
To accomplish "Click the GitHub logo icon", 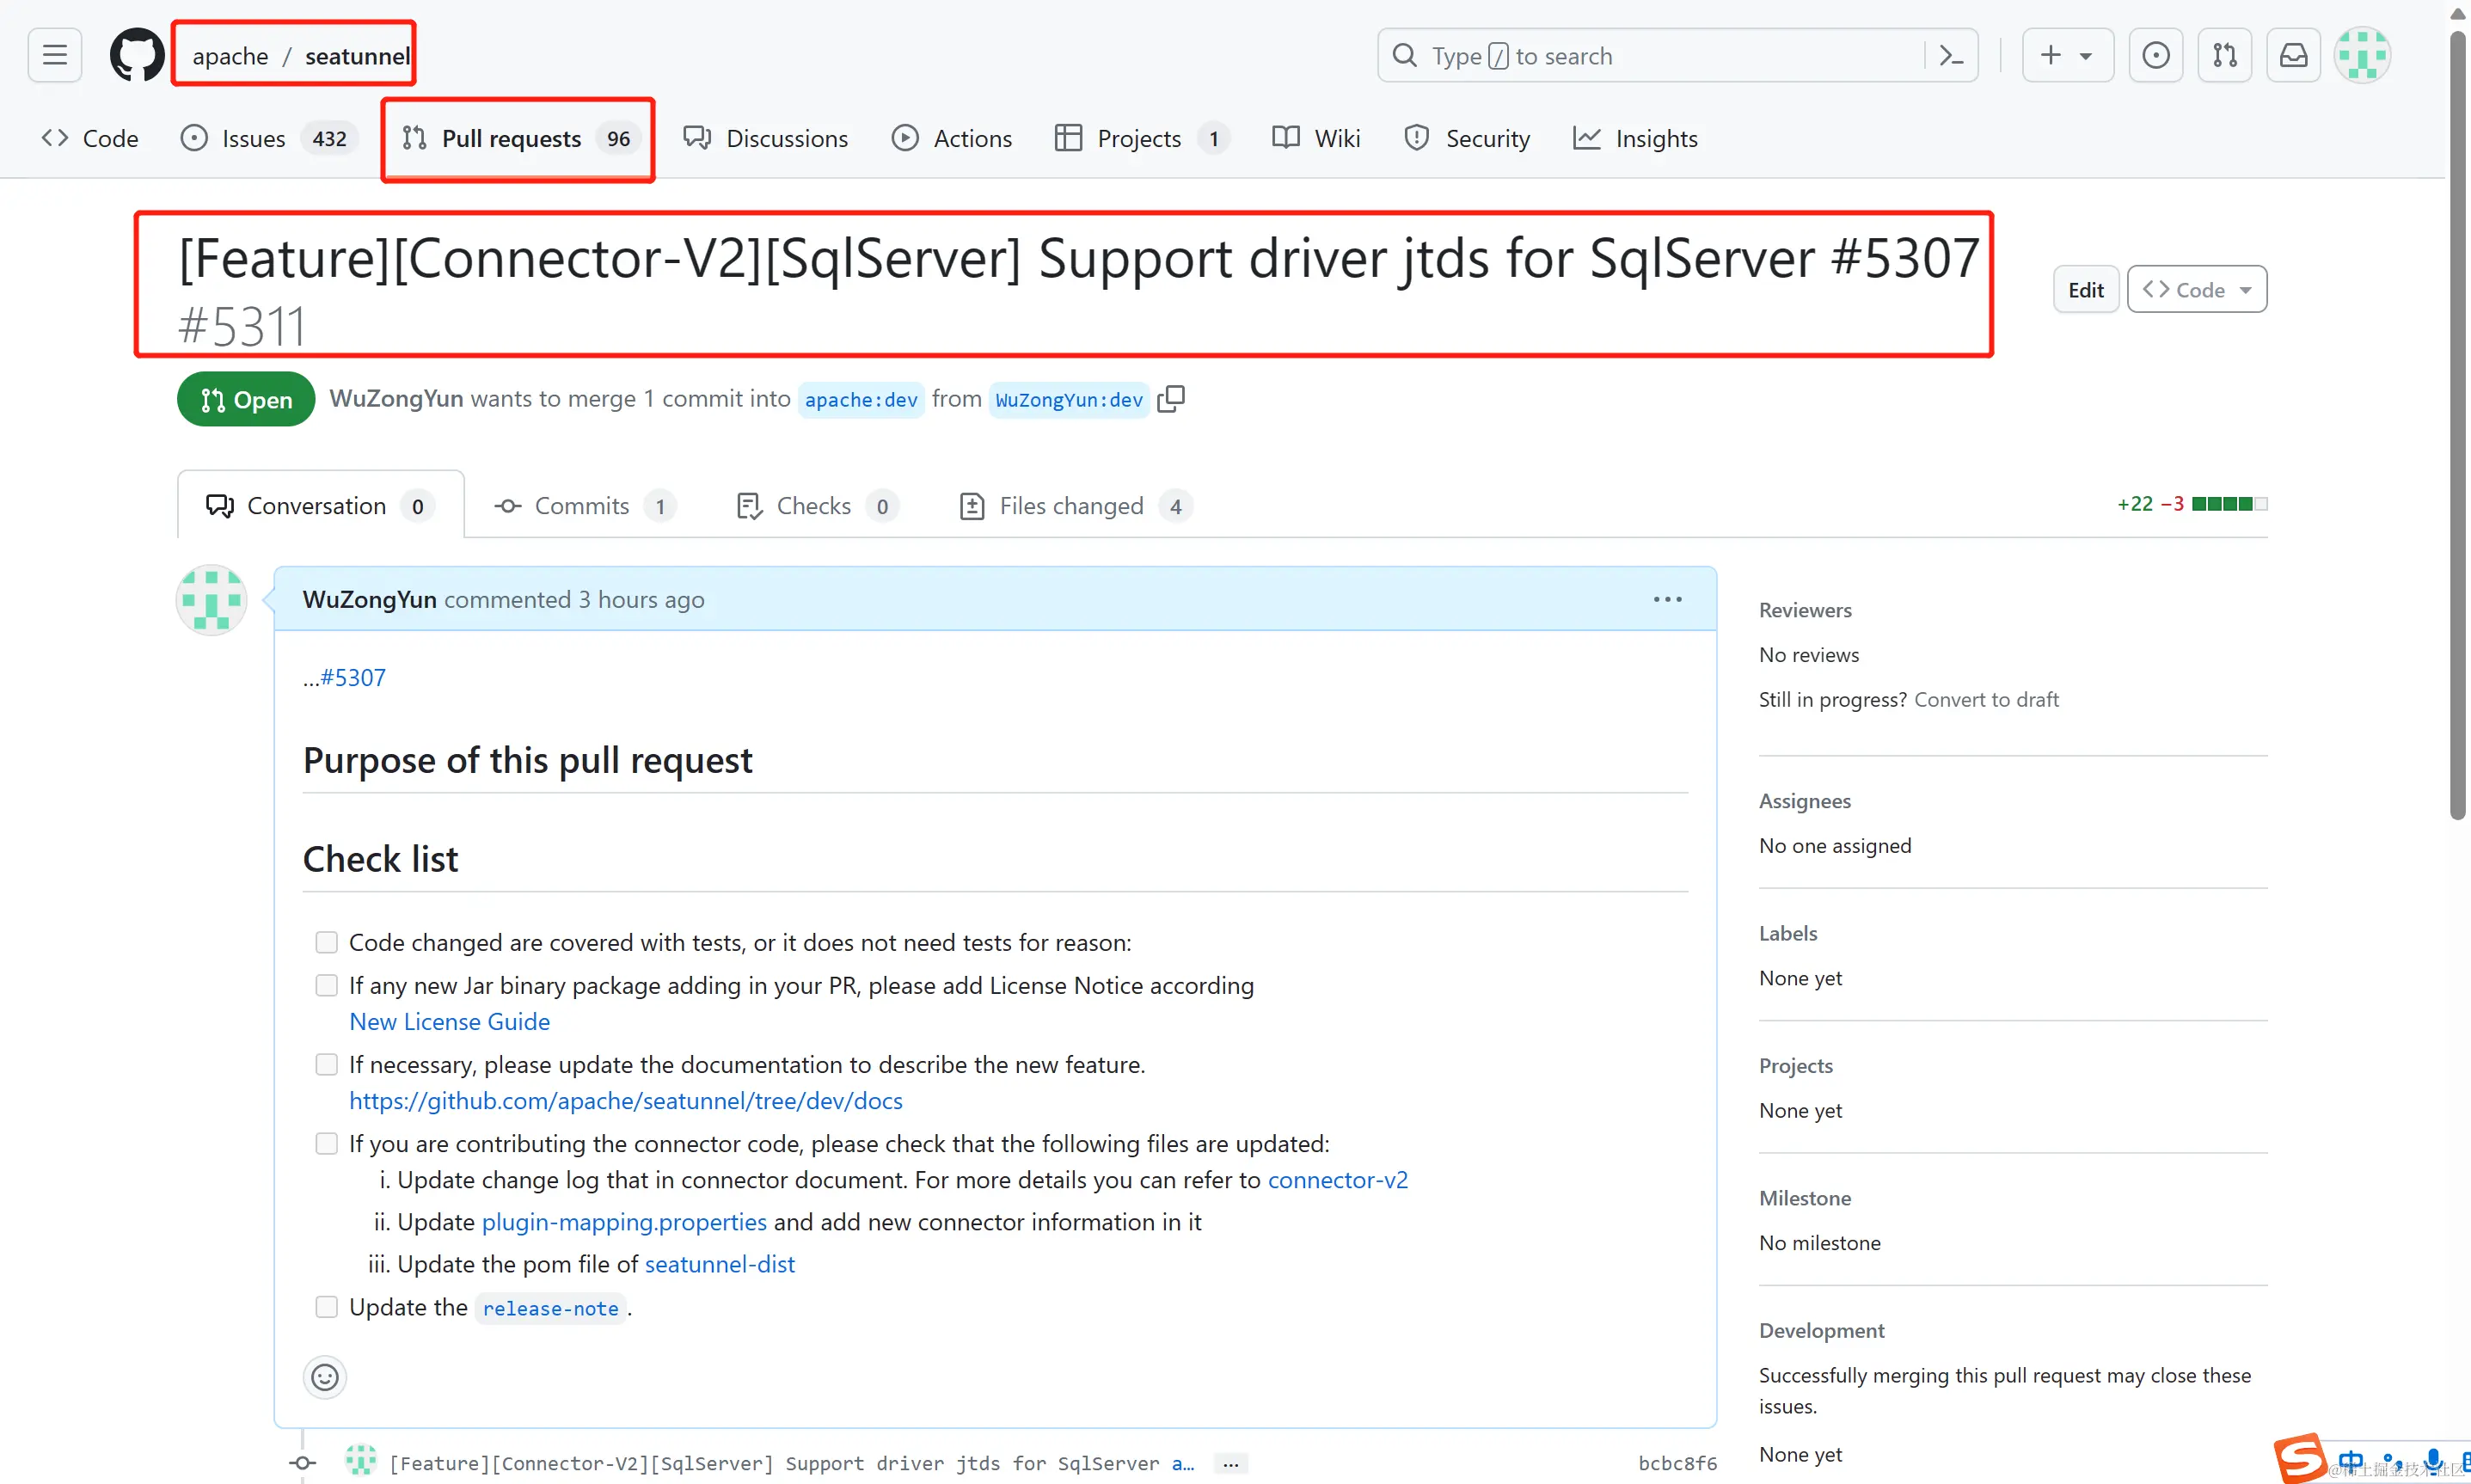I will pos(136,55).
